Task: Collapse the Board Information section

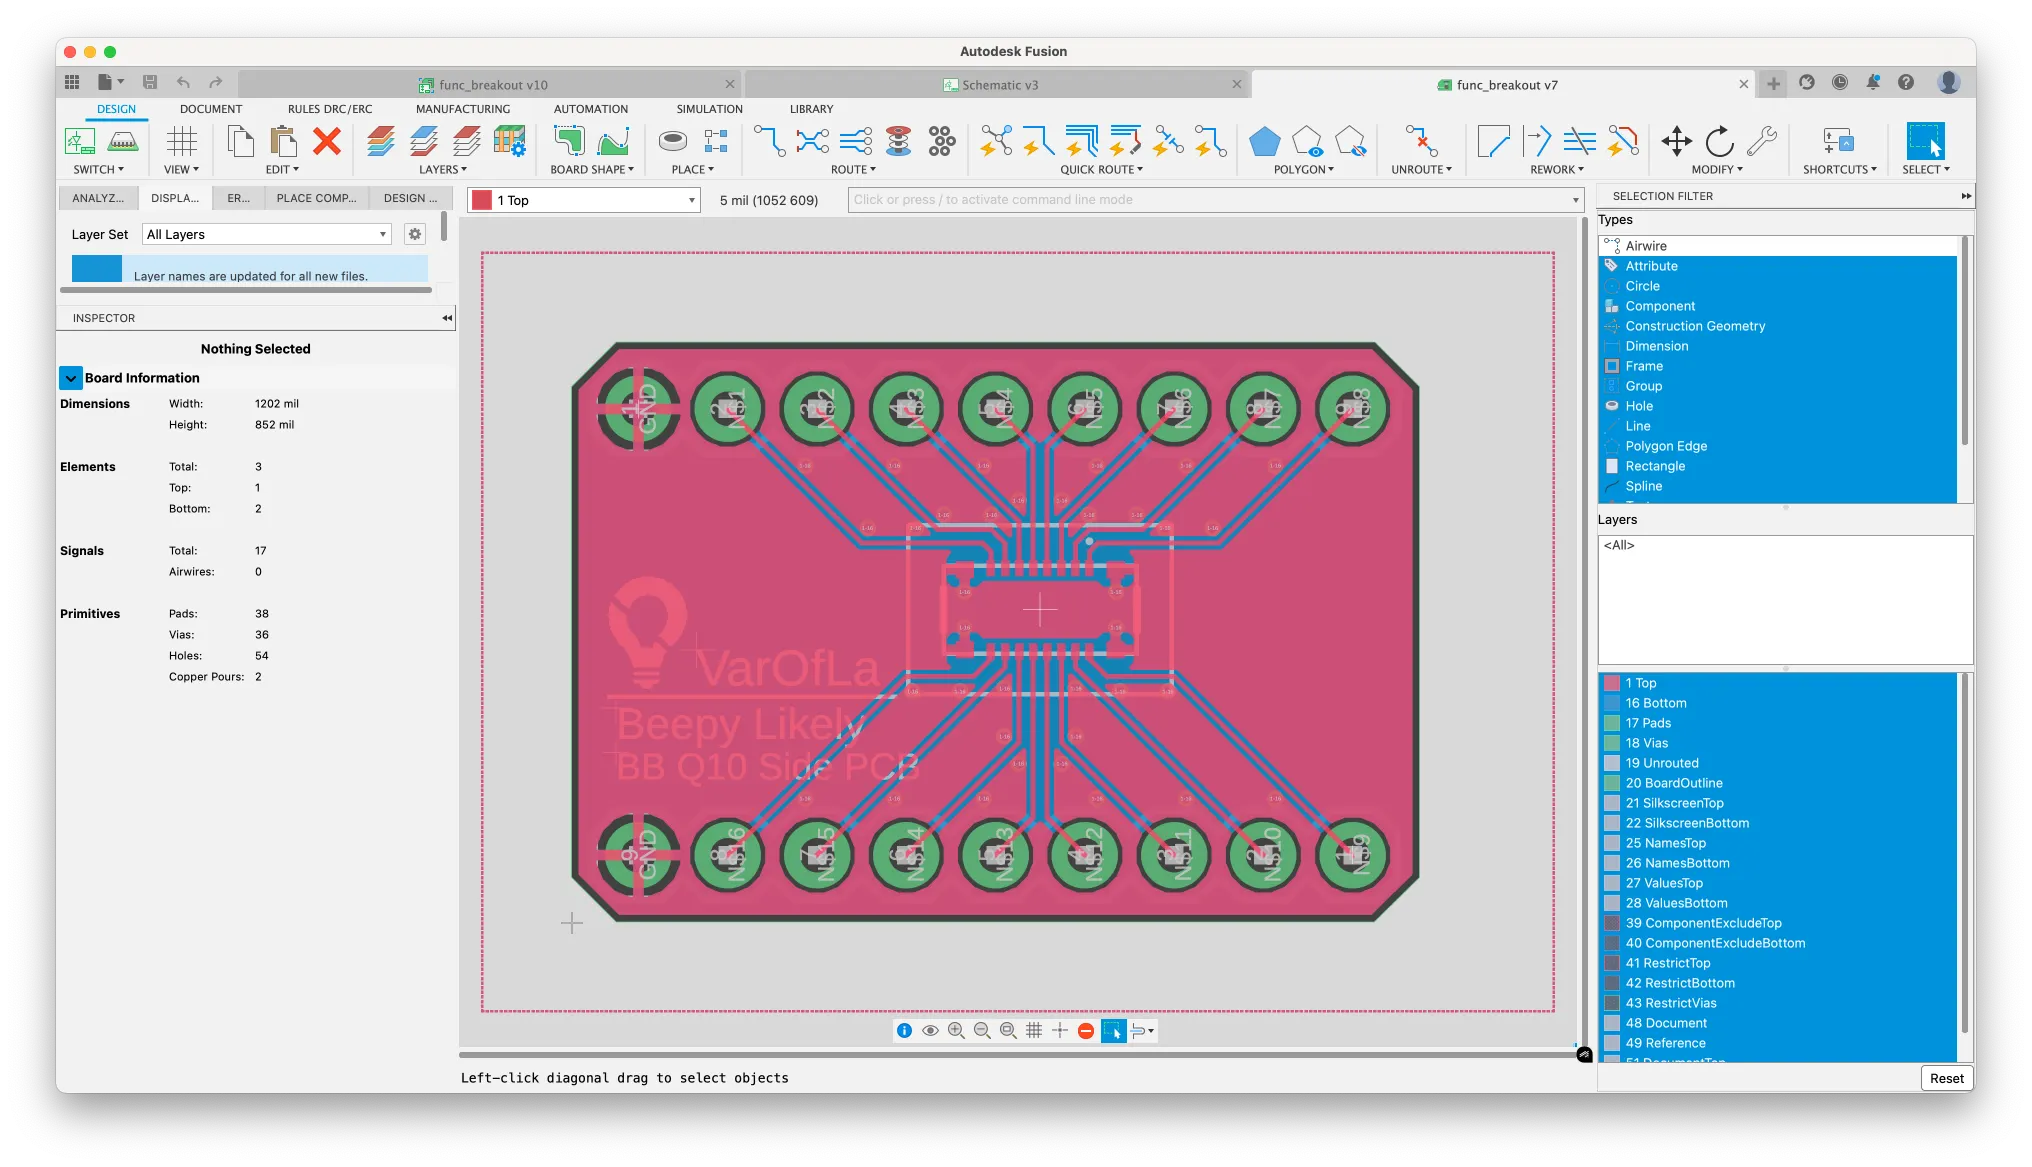Action: pyautogui.click(x=71, y=378)
